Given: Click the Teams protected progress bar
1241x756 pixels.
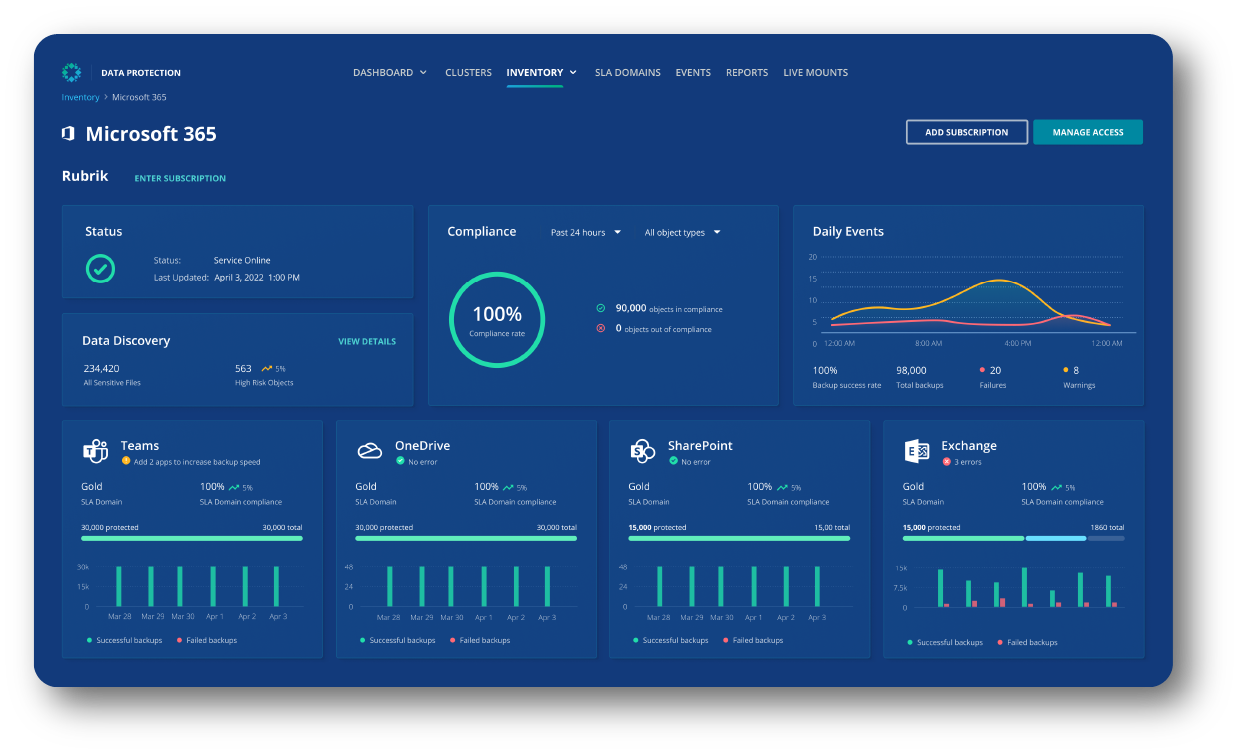Looking at the screenshot, I should point(192,538).
